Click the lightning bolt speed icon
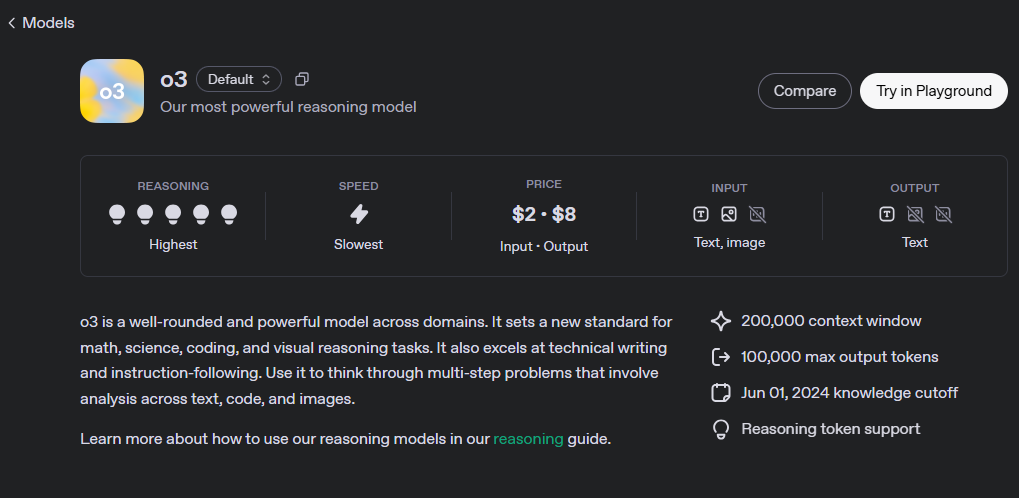Viewport: 1019px width, 498px height. pos(359,214)
